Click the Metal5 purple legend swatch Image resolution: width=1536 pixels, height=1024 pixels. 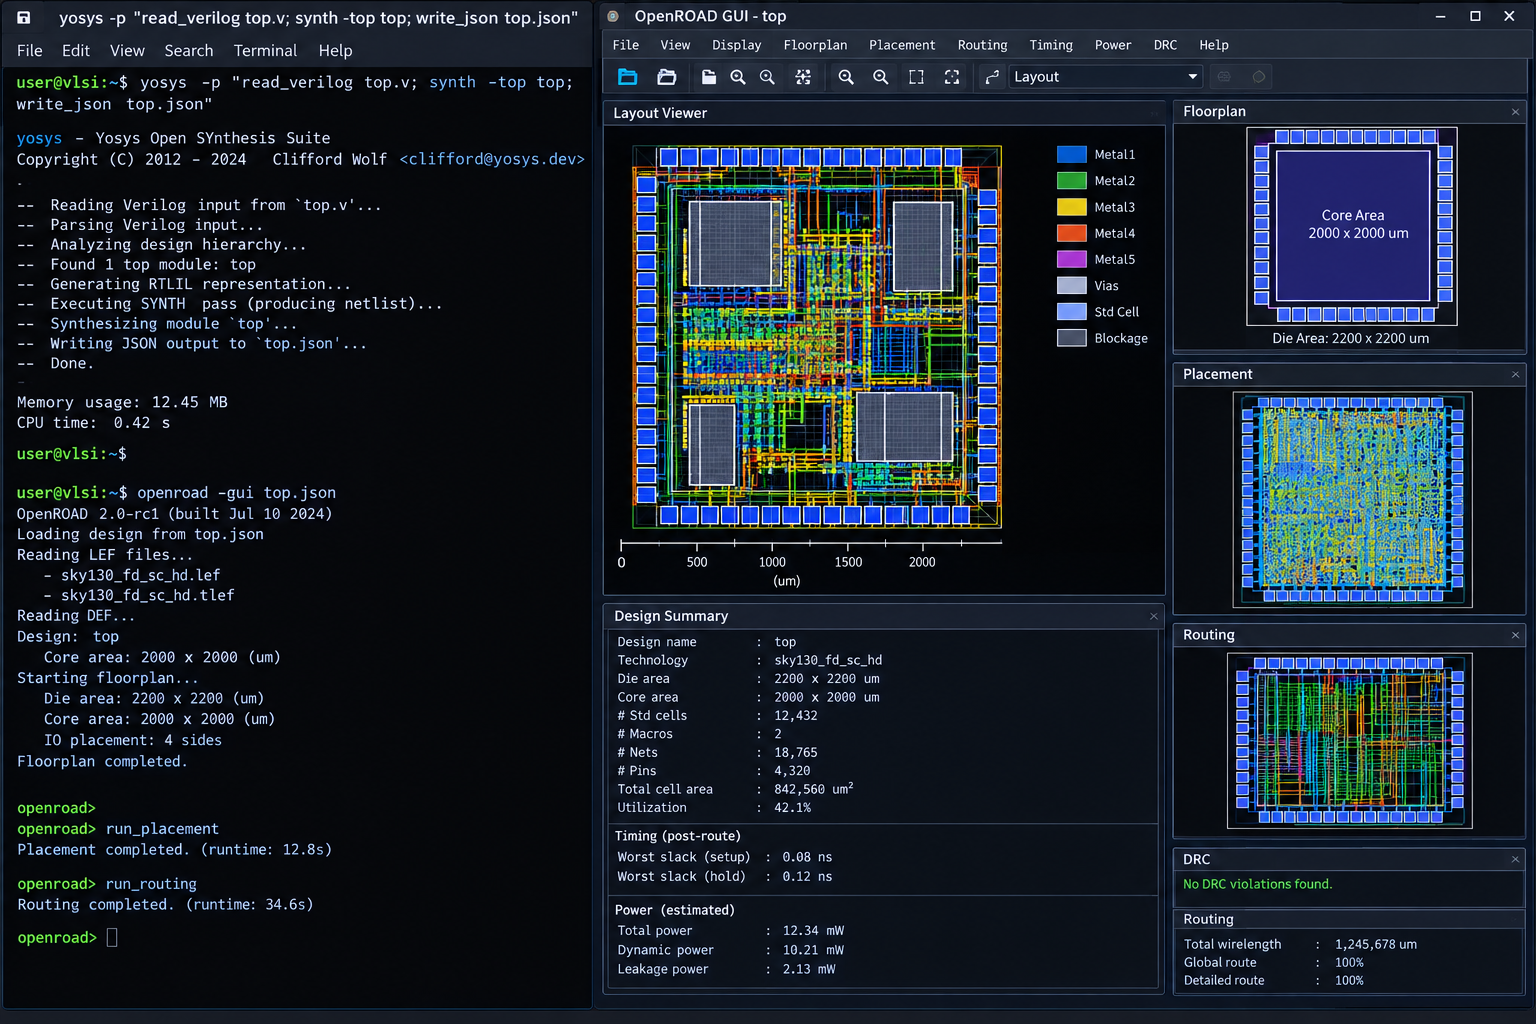[x=1072, y=259]
